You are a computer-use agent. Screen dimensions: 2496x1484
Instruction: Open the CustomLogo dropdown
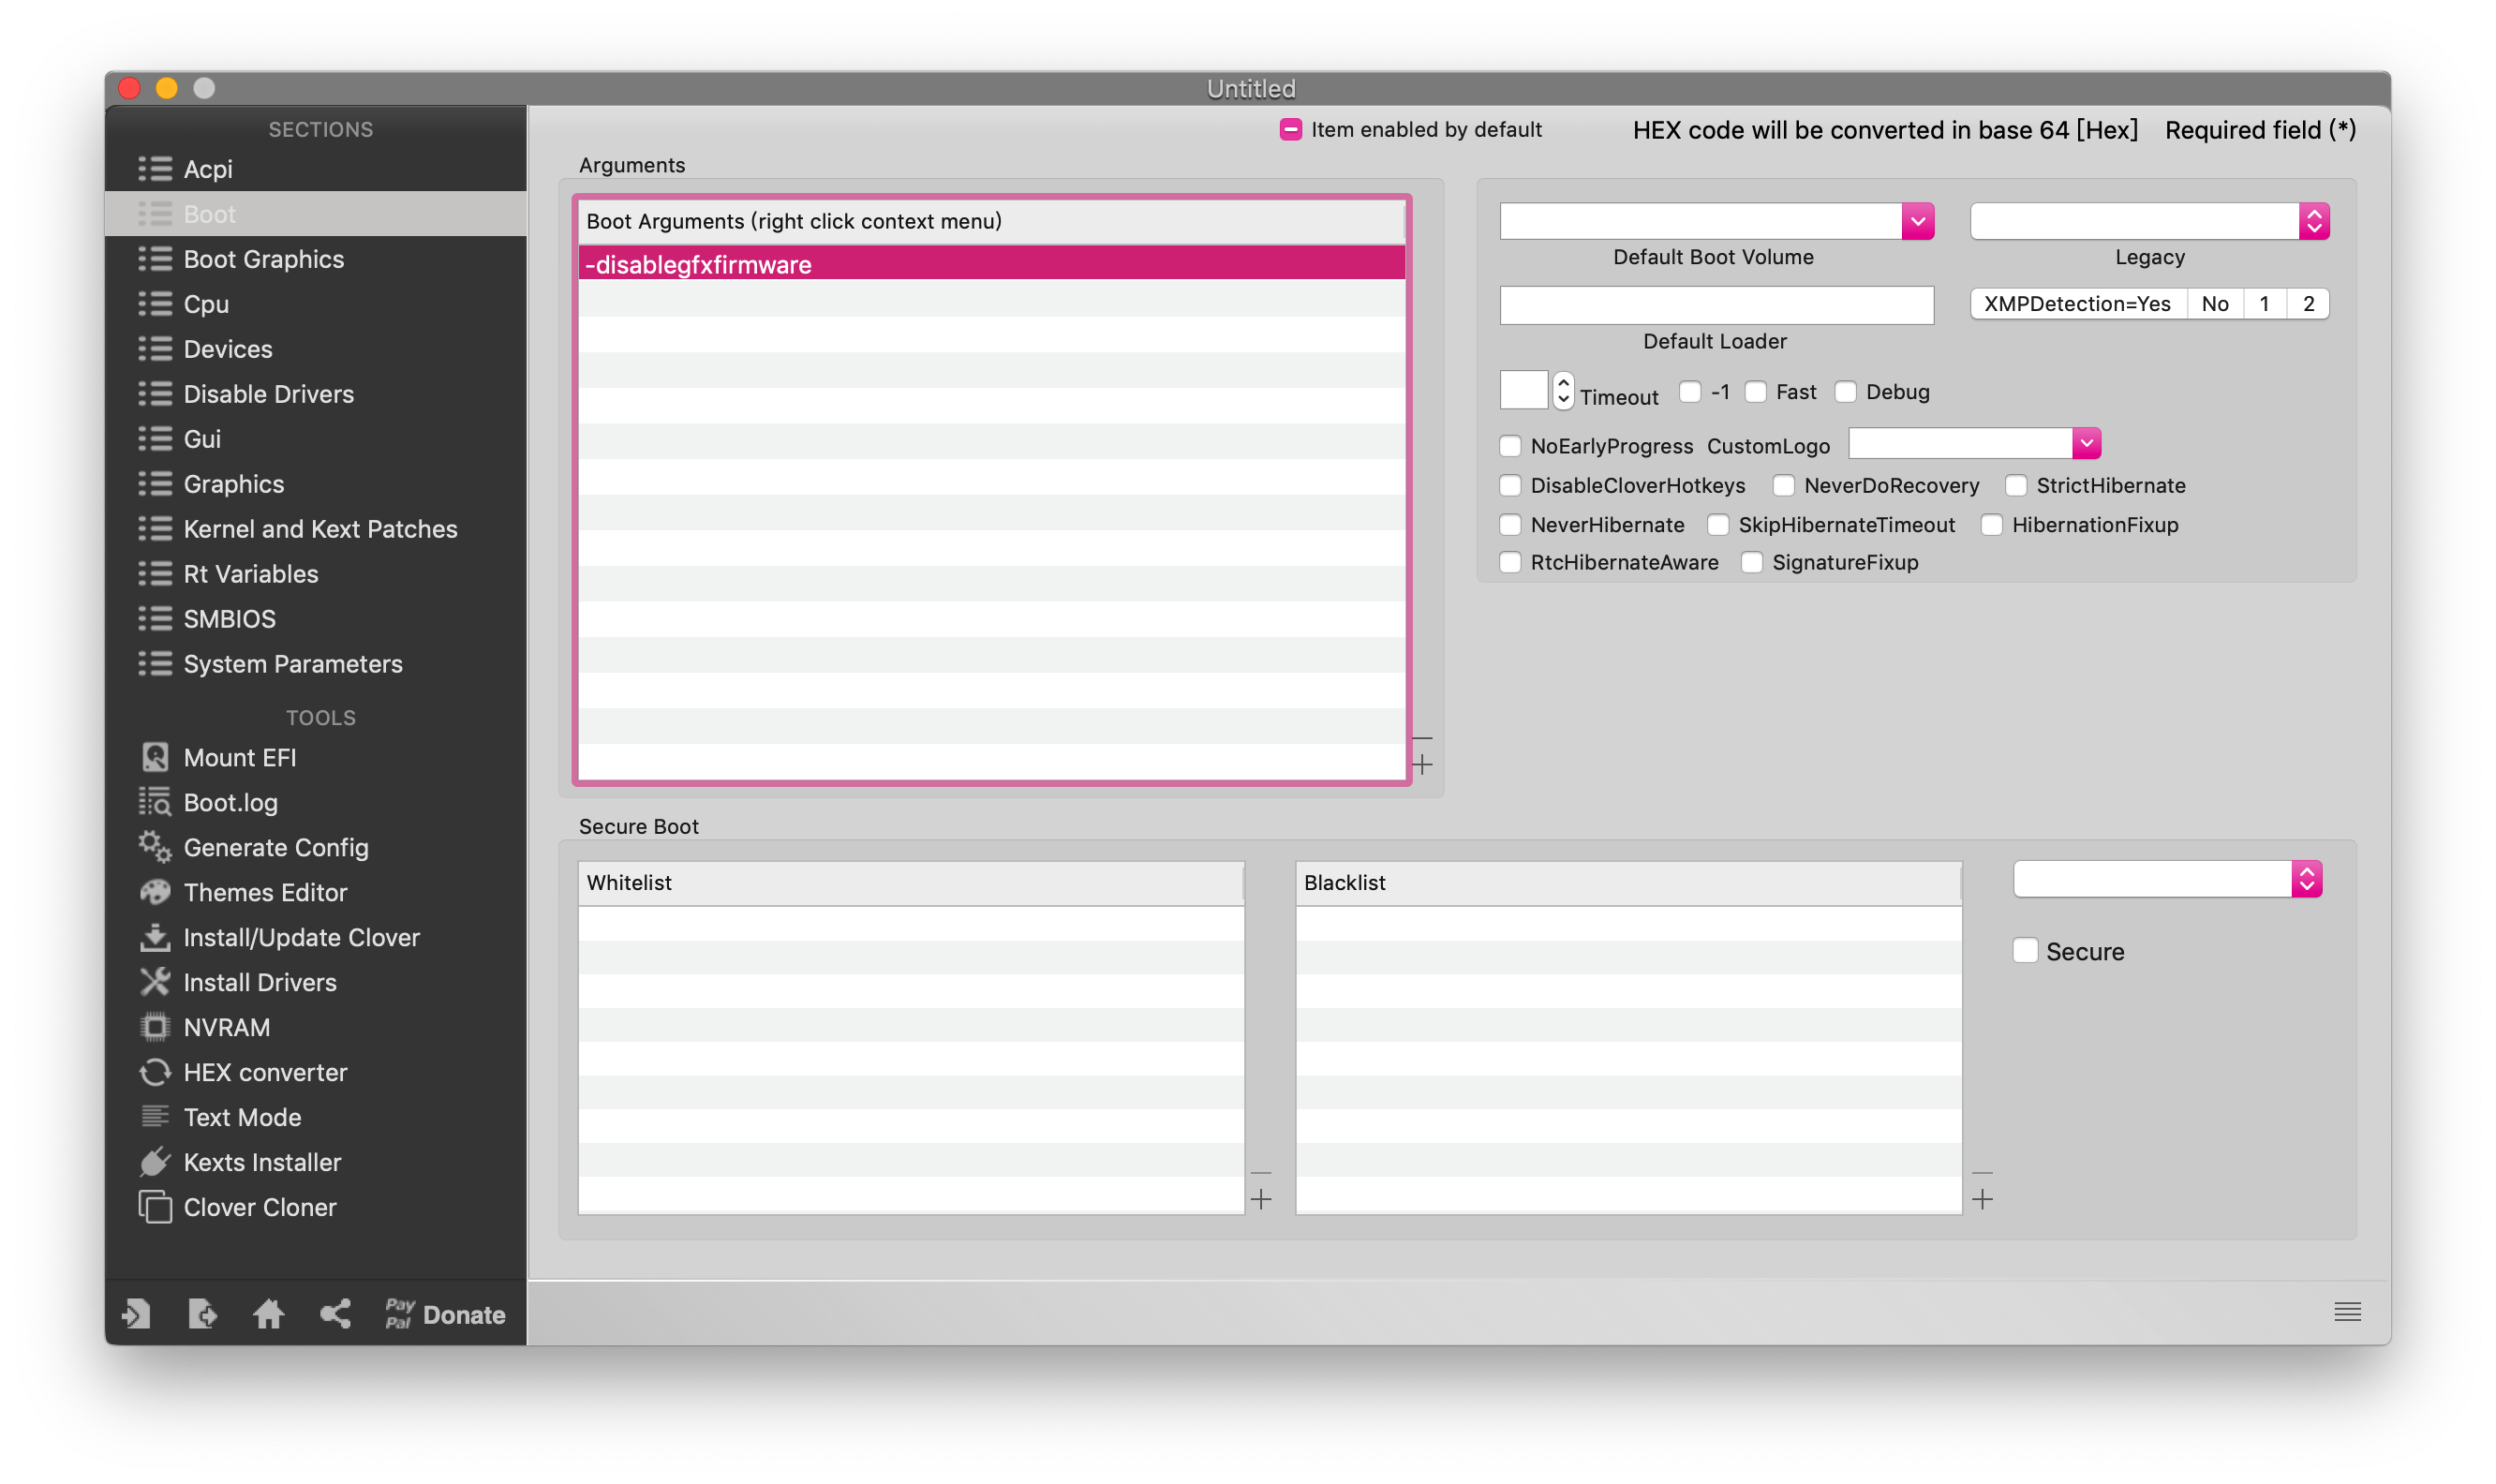2085,443
